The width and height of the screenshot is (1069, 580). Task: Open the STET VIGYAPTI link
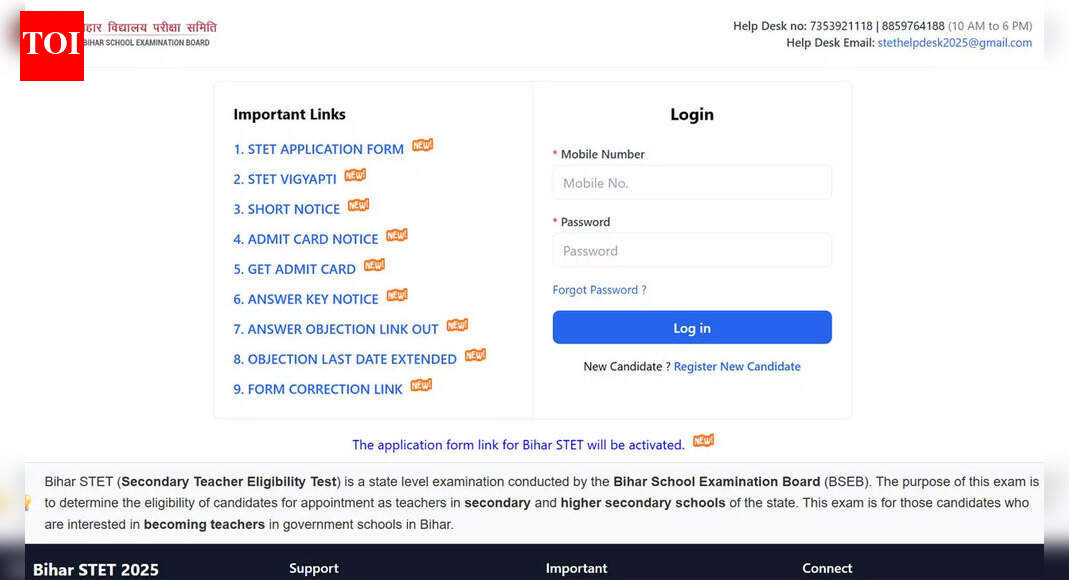[290, 178]
